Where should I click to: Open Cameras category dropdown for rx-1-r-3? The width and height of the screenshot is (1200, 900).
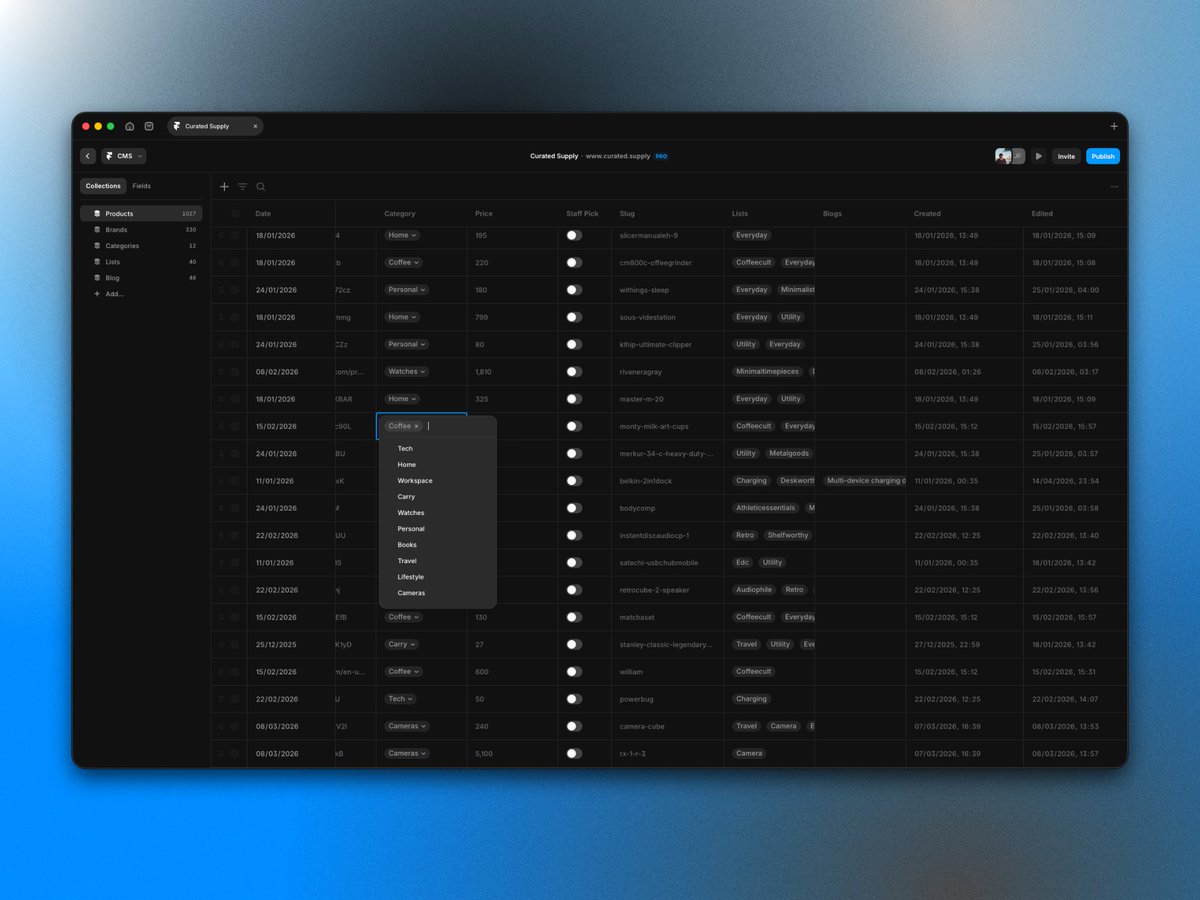tap(407, 754)
